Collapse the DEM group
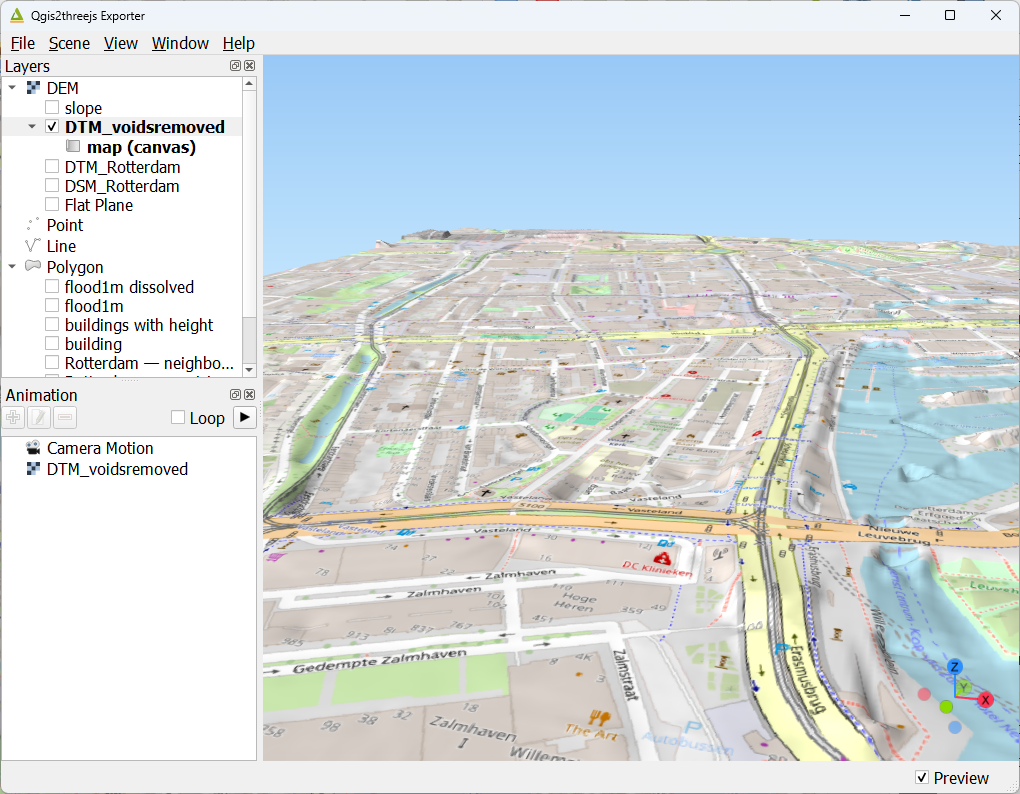 [12, 88]
